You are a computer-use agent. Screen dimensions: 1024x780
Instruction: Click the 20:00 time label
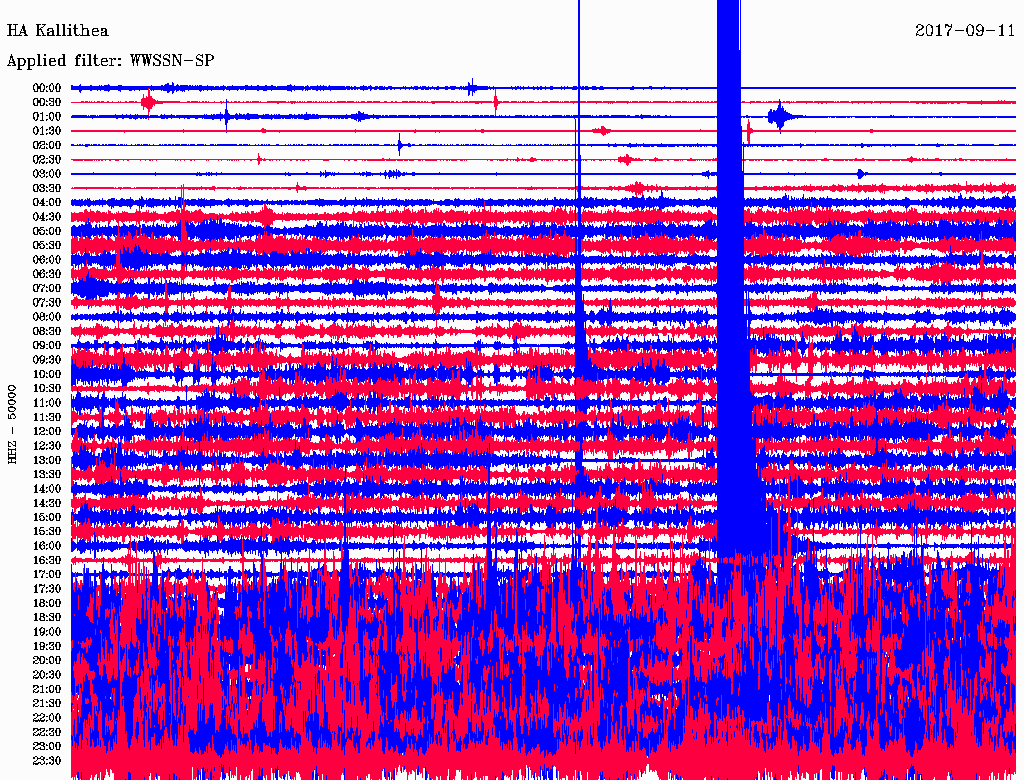coord(47,660)
